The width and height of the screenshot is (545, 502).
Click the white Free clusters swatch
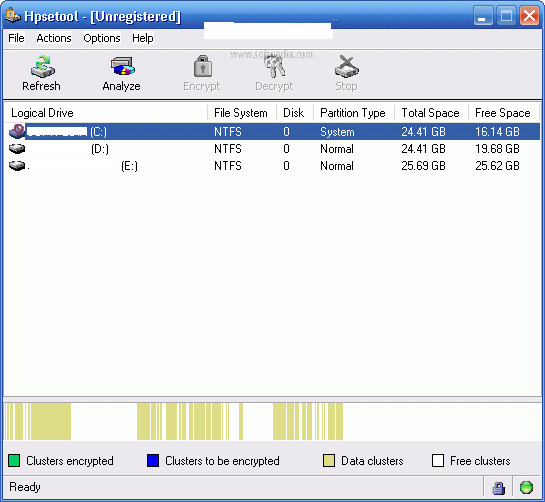438,461
